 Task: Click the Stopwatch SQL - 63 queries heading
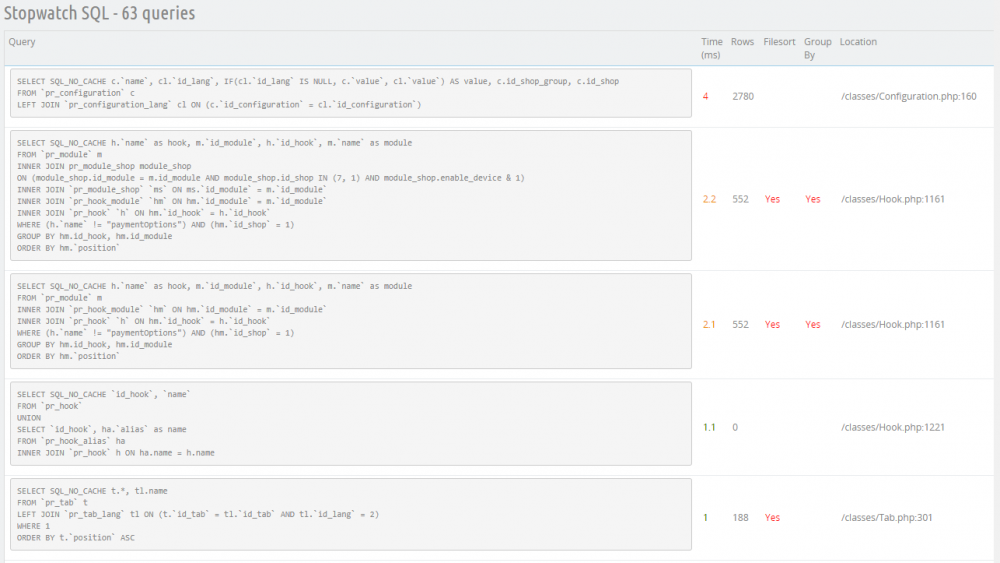point(100,14)
